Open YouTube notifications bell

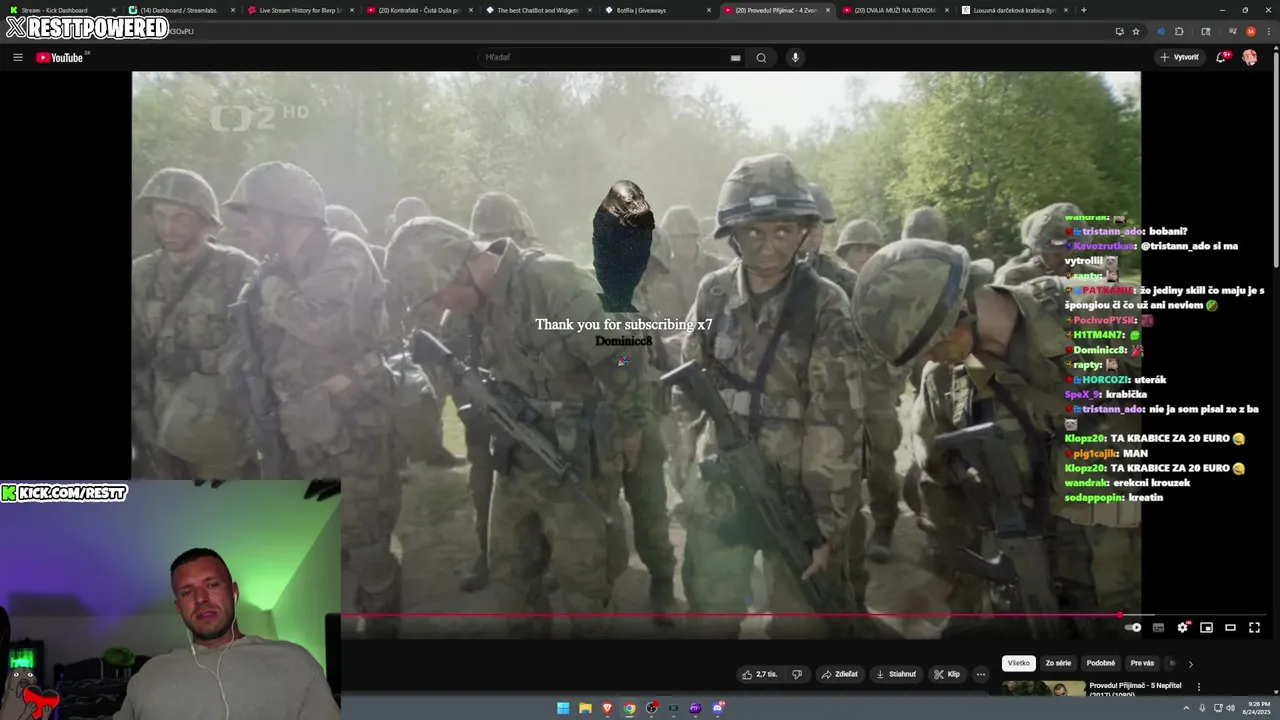click(x=1222, y=57)
